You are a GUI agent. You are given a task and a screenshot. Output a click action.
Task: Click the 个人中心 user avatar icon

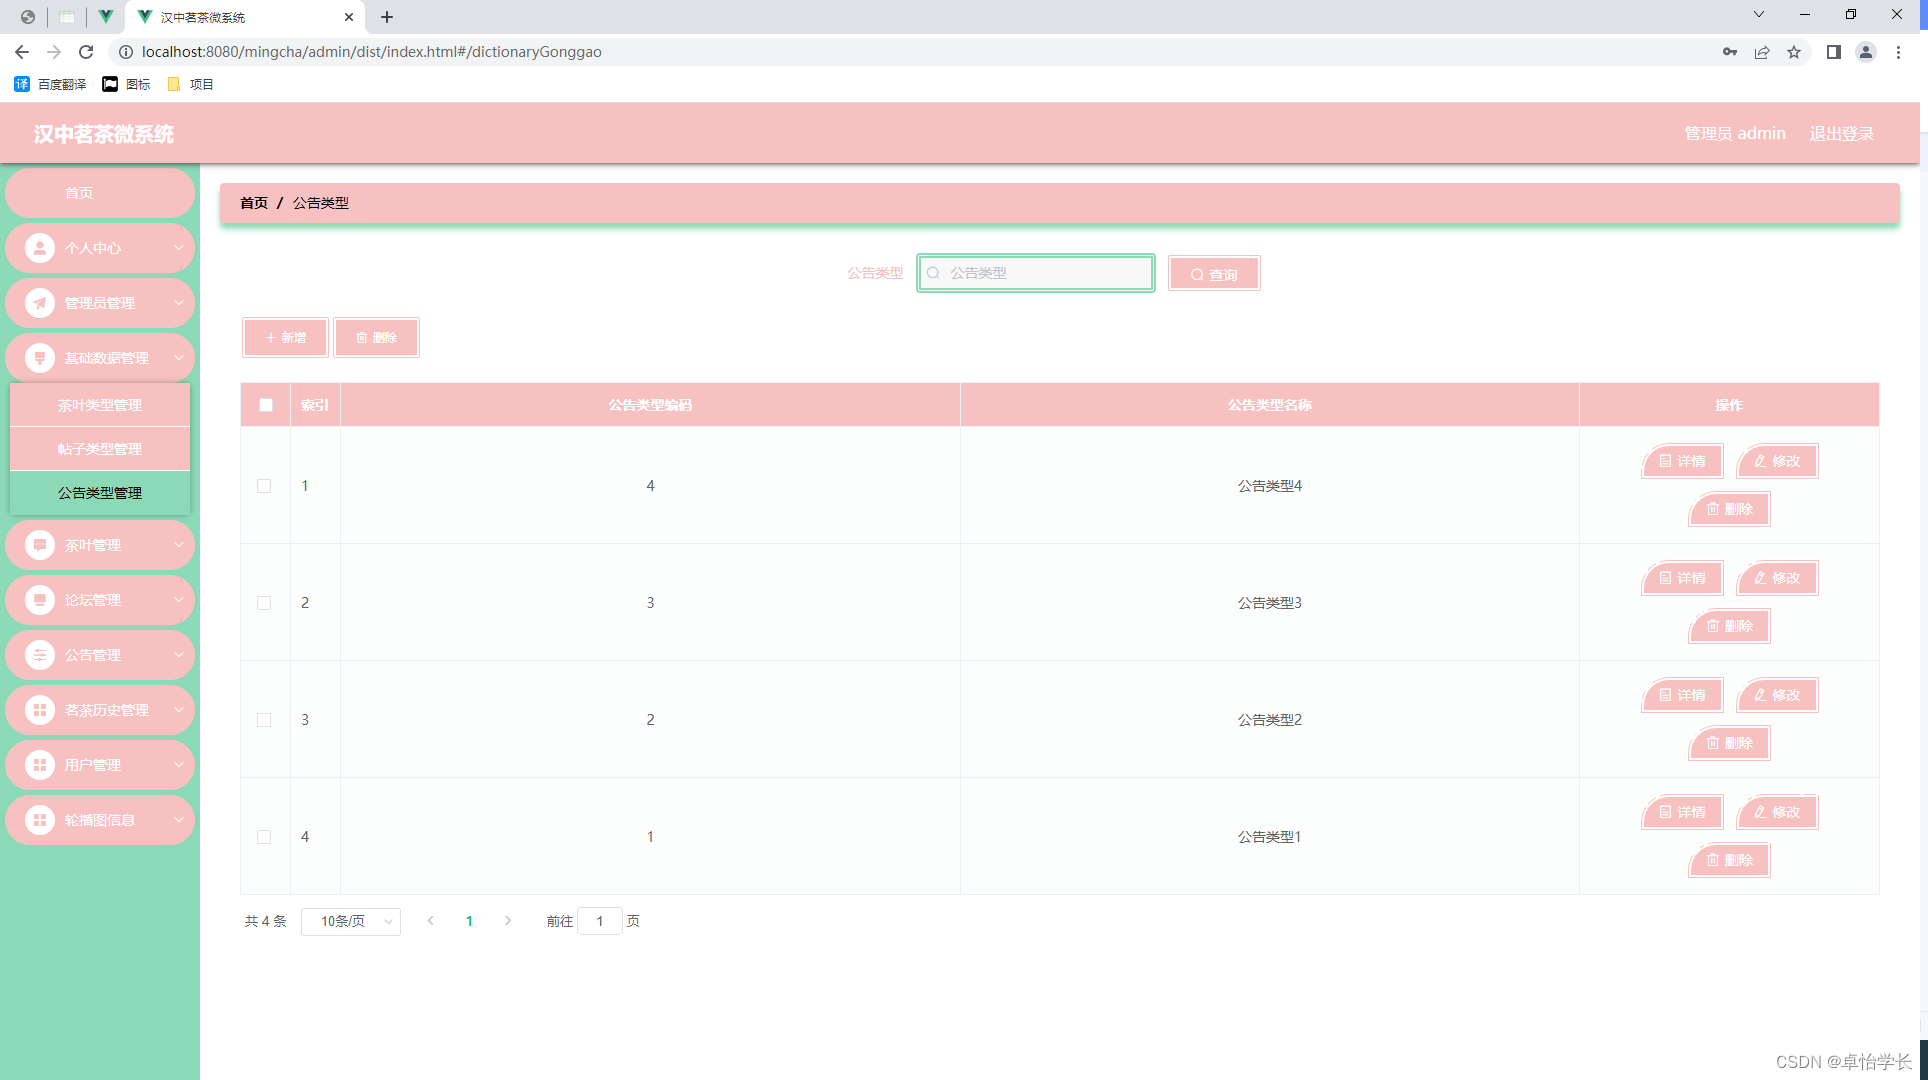40,248
